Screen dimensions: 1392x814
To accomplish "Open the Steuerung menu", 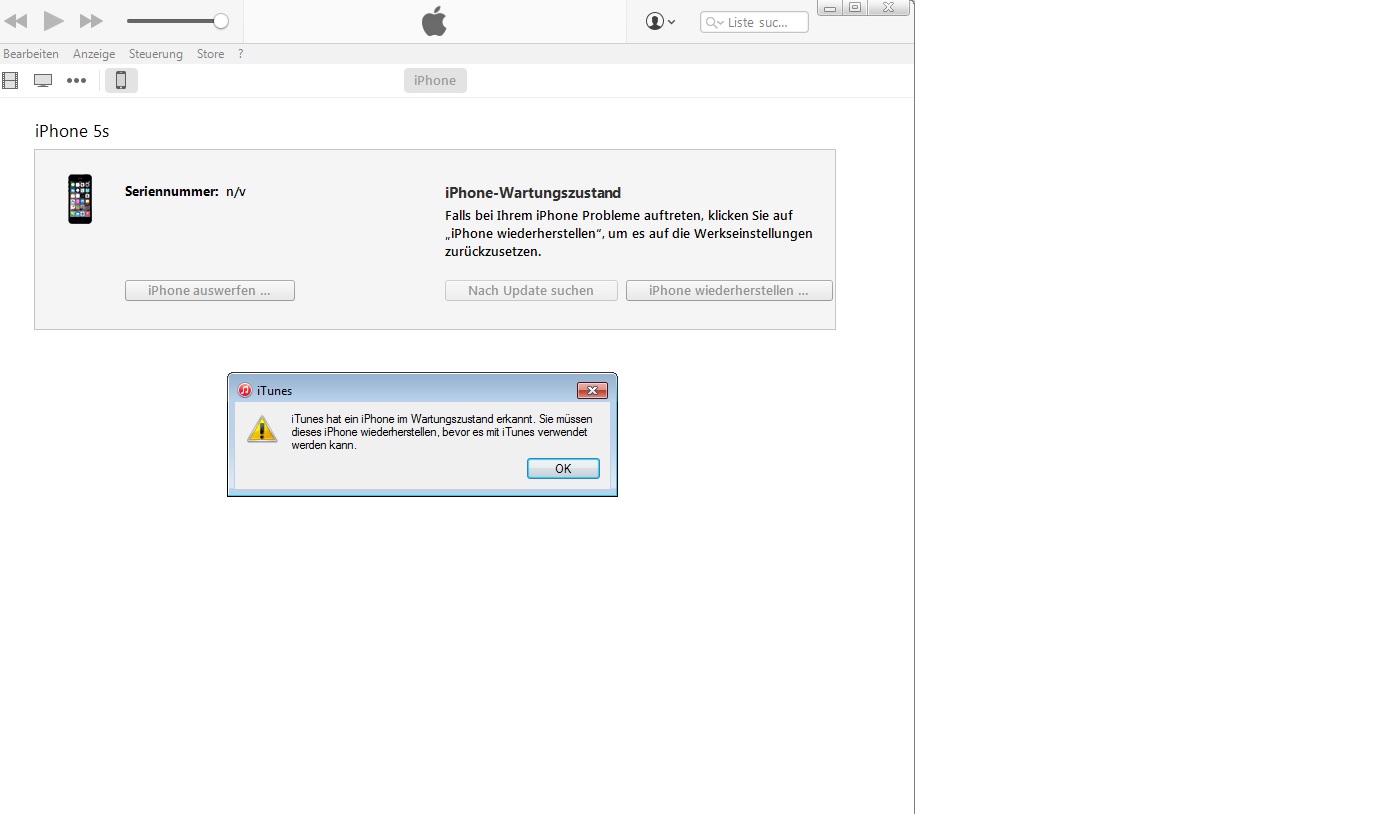I will click(156, 54).
